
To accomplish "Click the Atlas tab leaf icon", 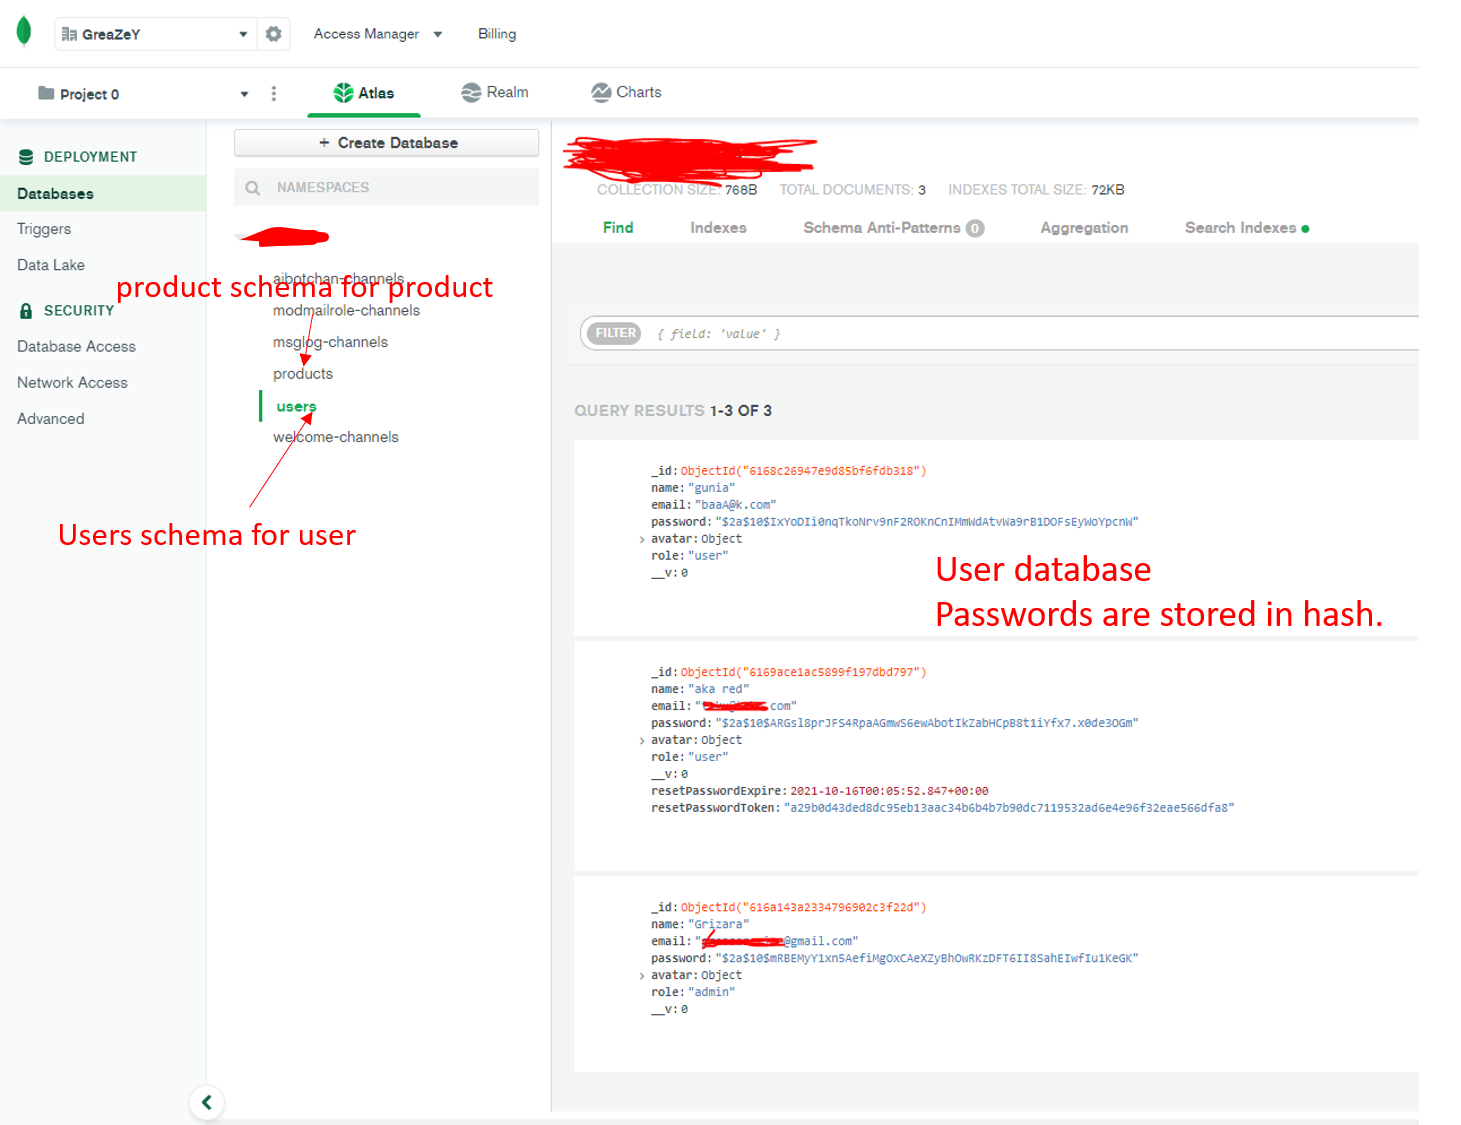I will point(343,93).
